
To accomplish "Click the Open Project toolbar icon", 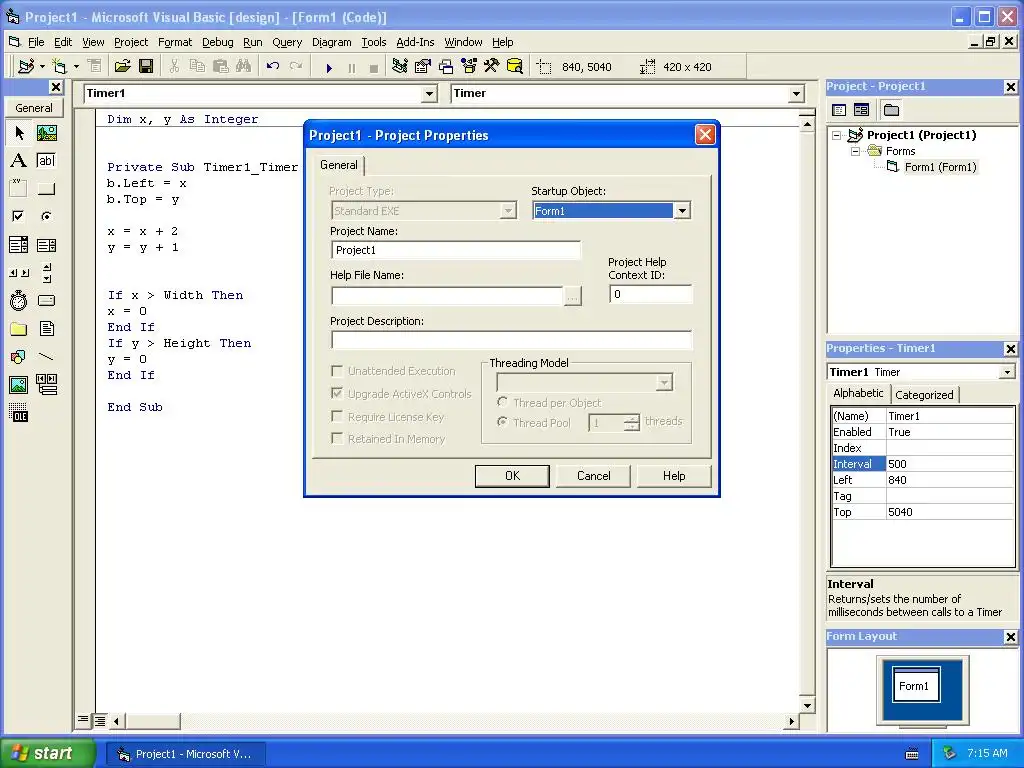I will click(x=122, y=66).
